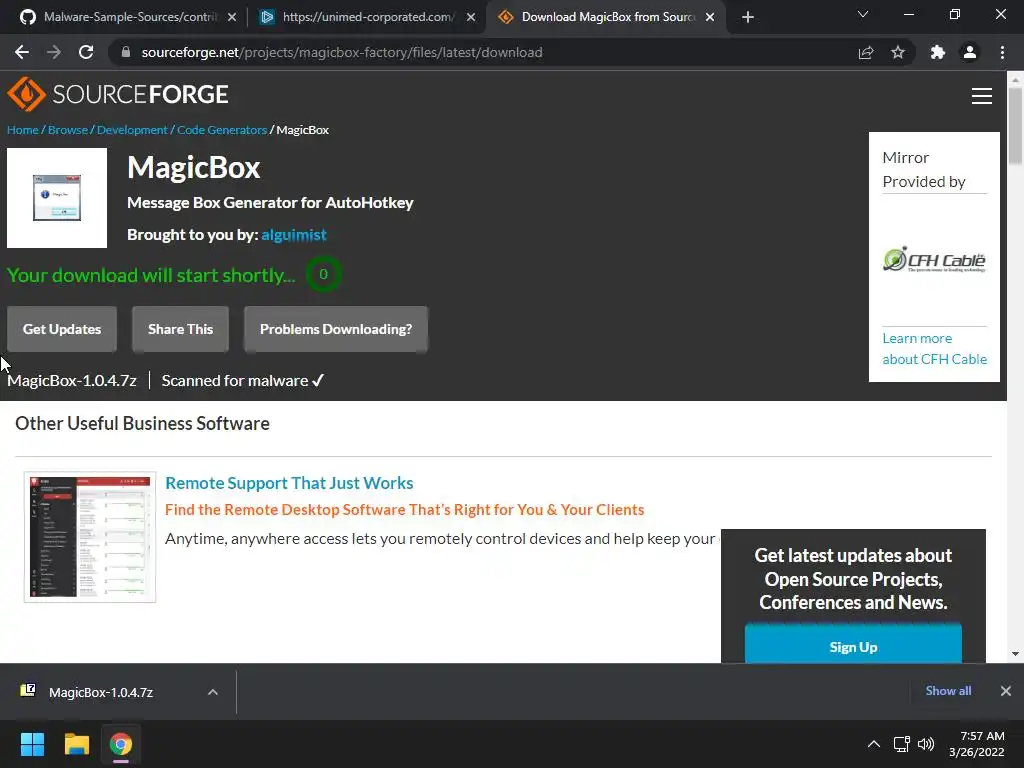Click the download countdown circle showing 0
Screen dimensions: 1024x768
323,274
